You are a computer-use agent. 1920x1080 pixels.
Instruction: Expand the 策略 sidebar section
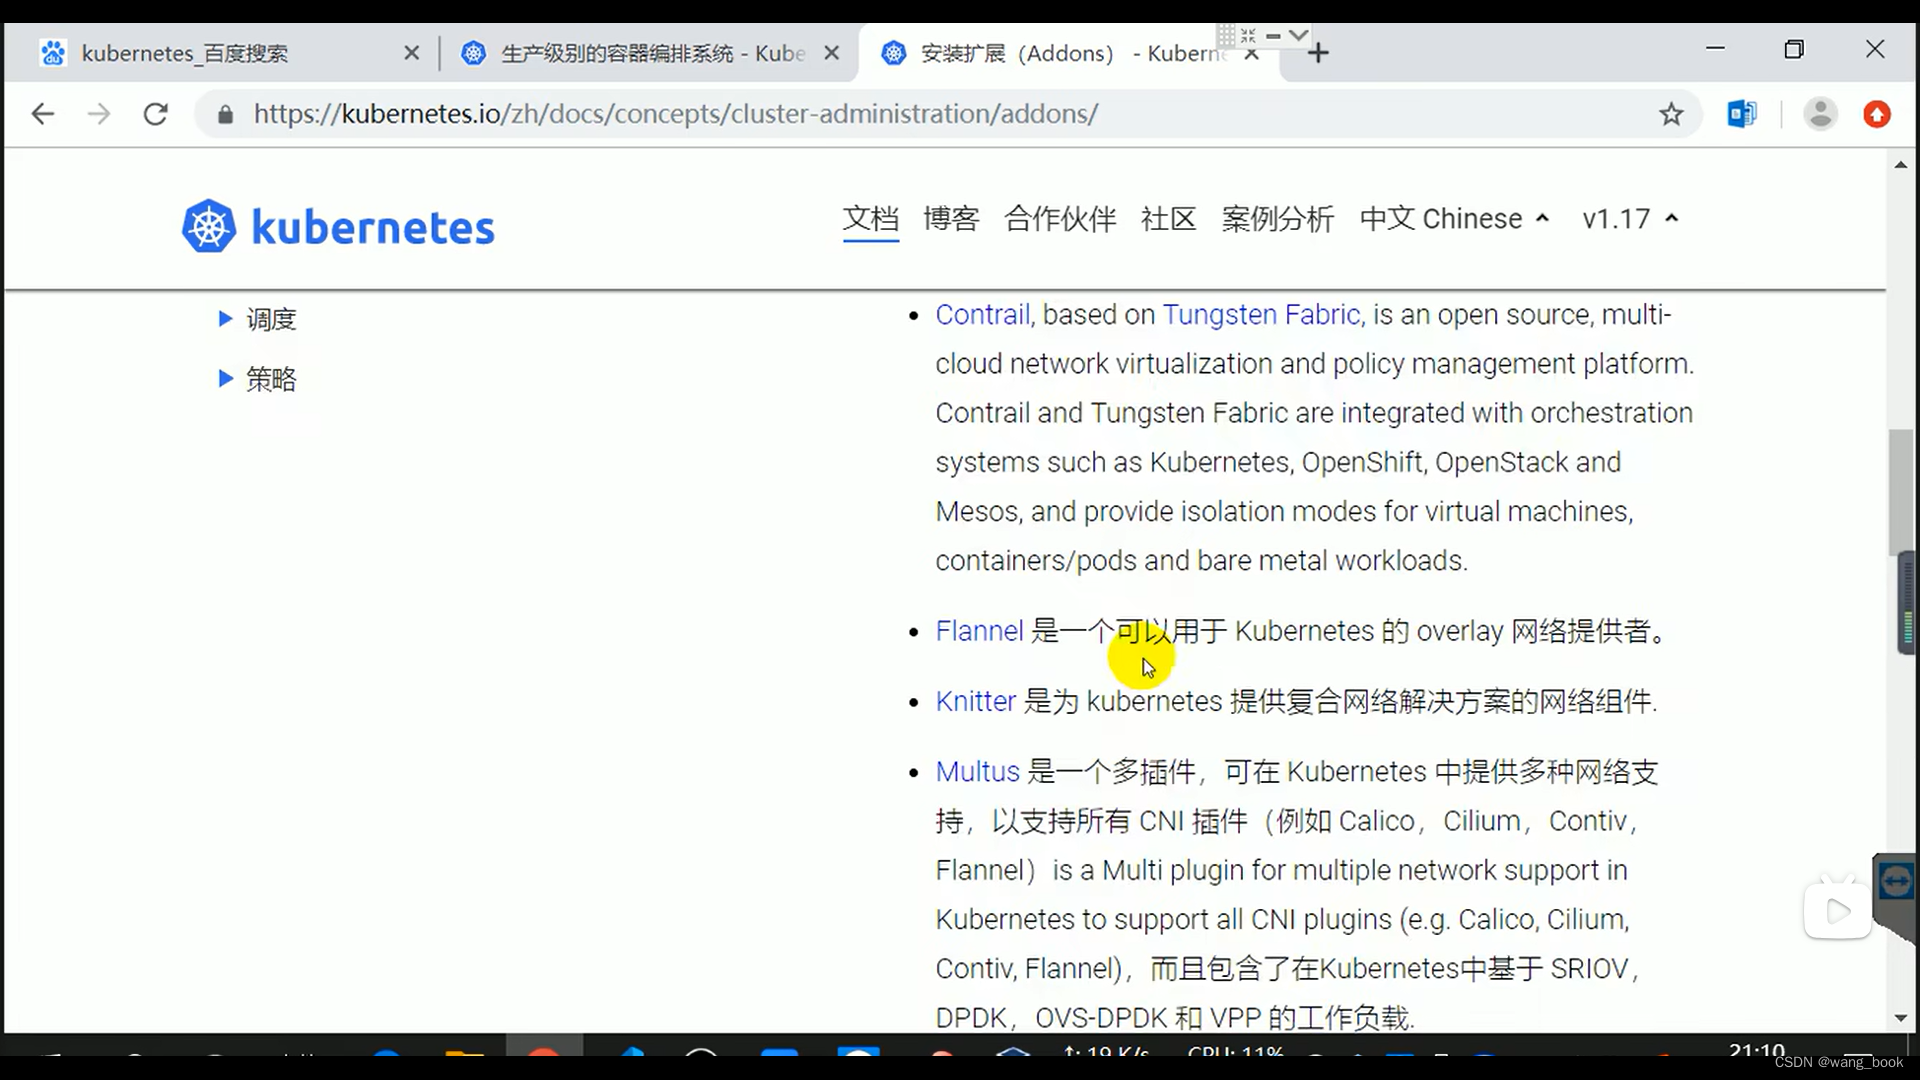click(x=258, y=379)
